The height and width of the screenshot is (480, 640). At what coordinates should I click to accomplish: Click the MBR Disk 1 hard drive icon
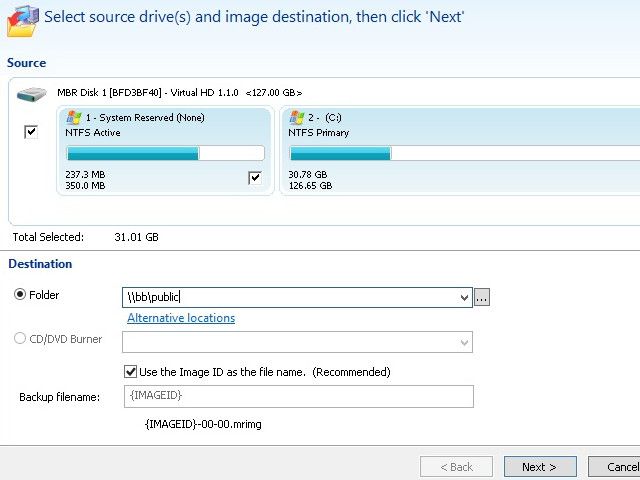click(x=30, y=94)
